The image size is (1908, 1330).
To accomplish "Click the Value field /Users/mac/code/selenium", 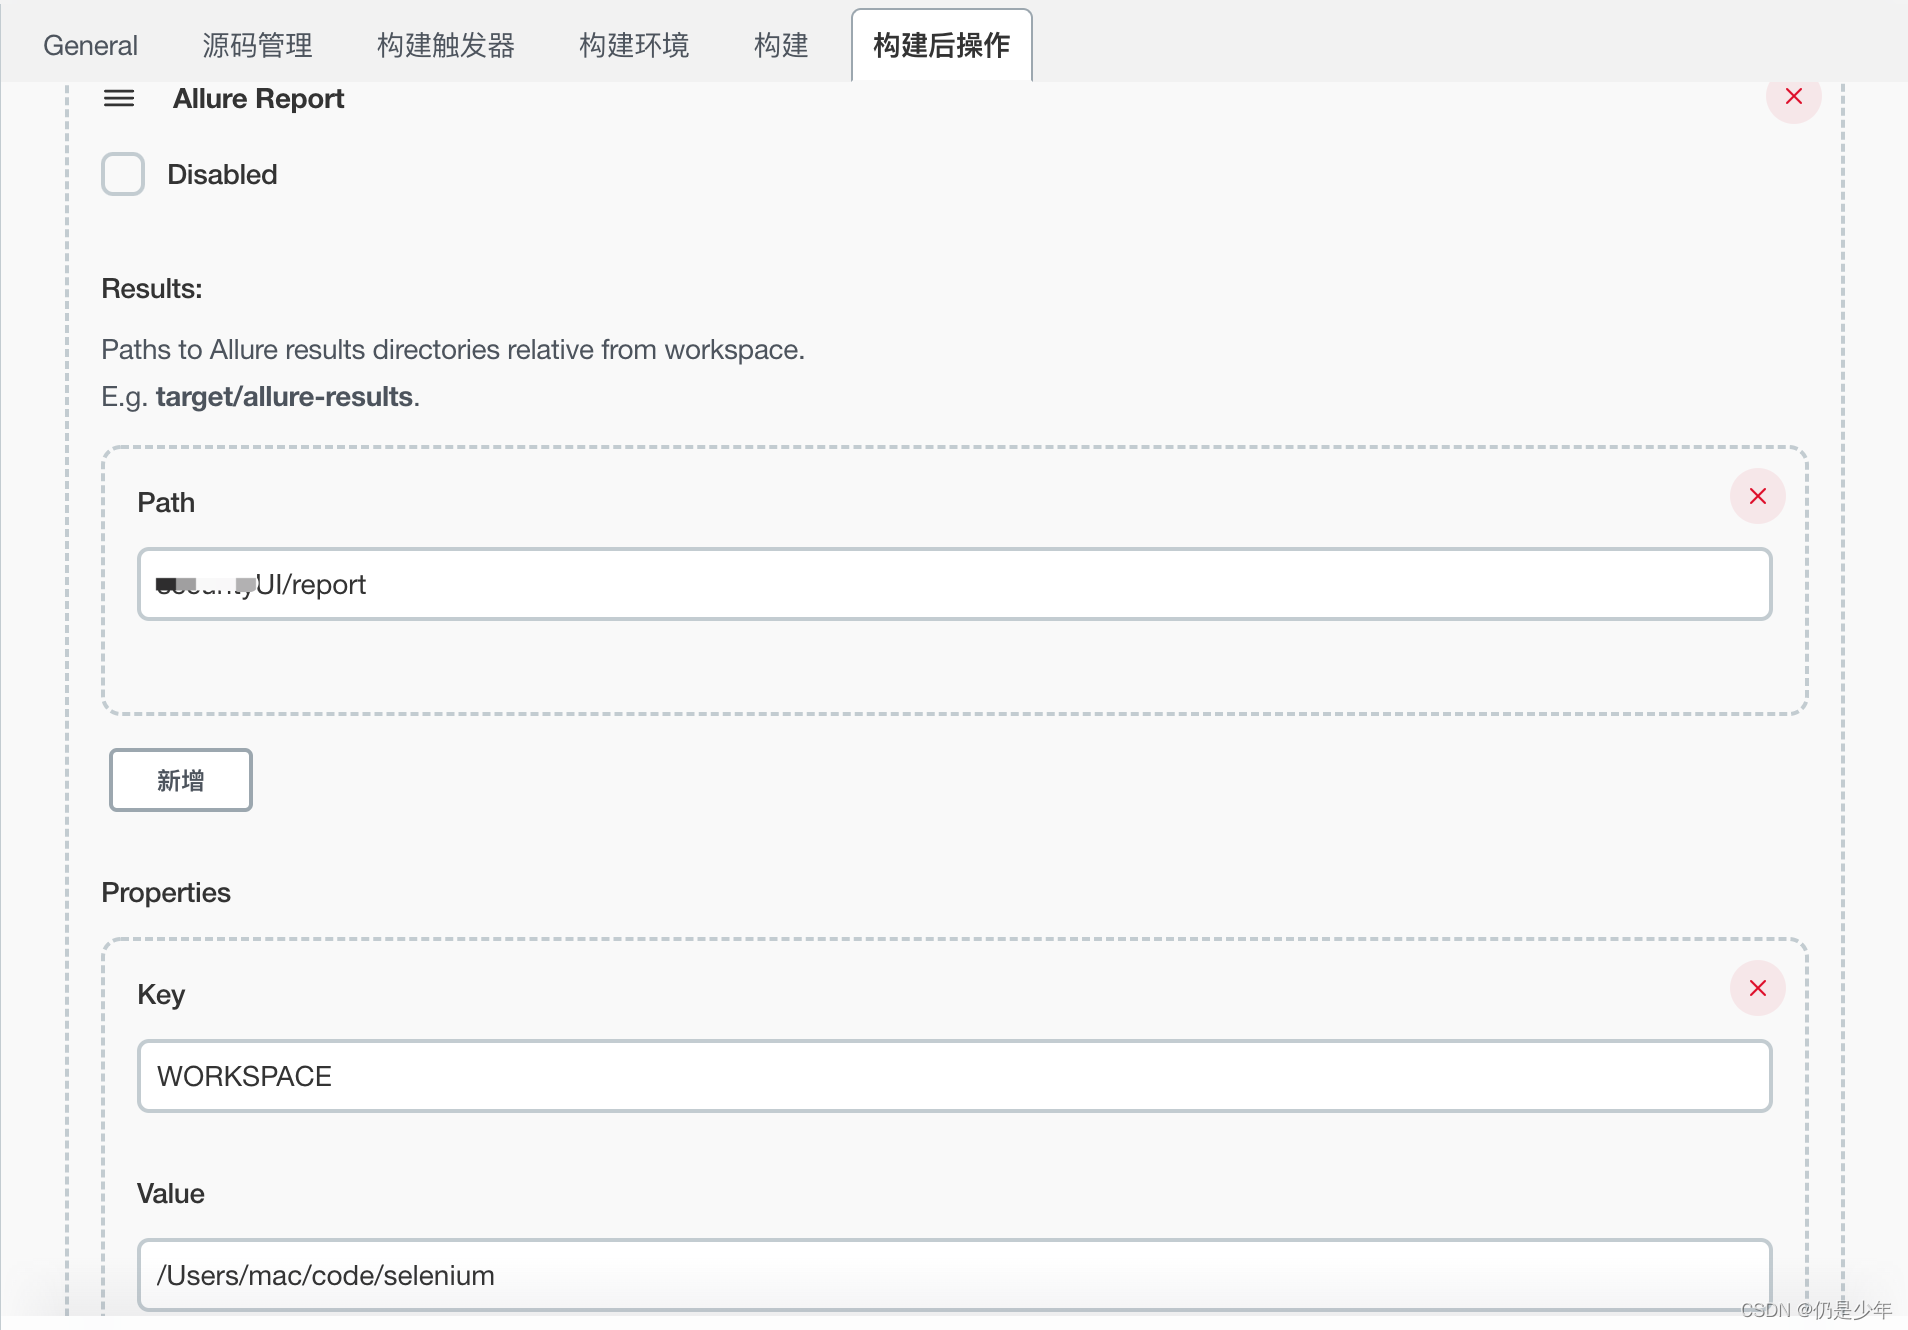I will (x=954, y=1275).
